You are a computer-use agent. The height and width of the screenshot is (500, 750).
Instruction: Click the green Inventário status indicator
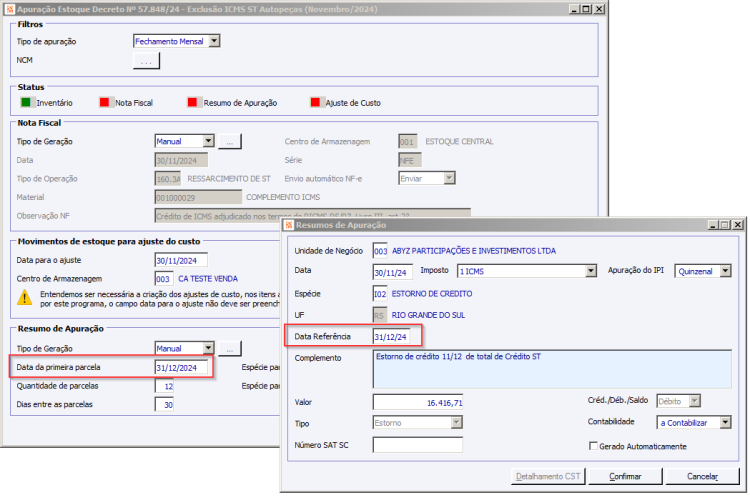click(26, 102)
